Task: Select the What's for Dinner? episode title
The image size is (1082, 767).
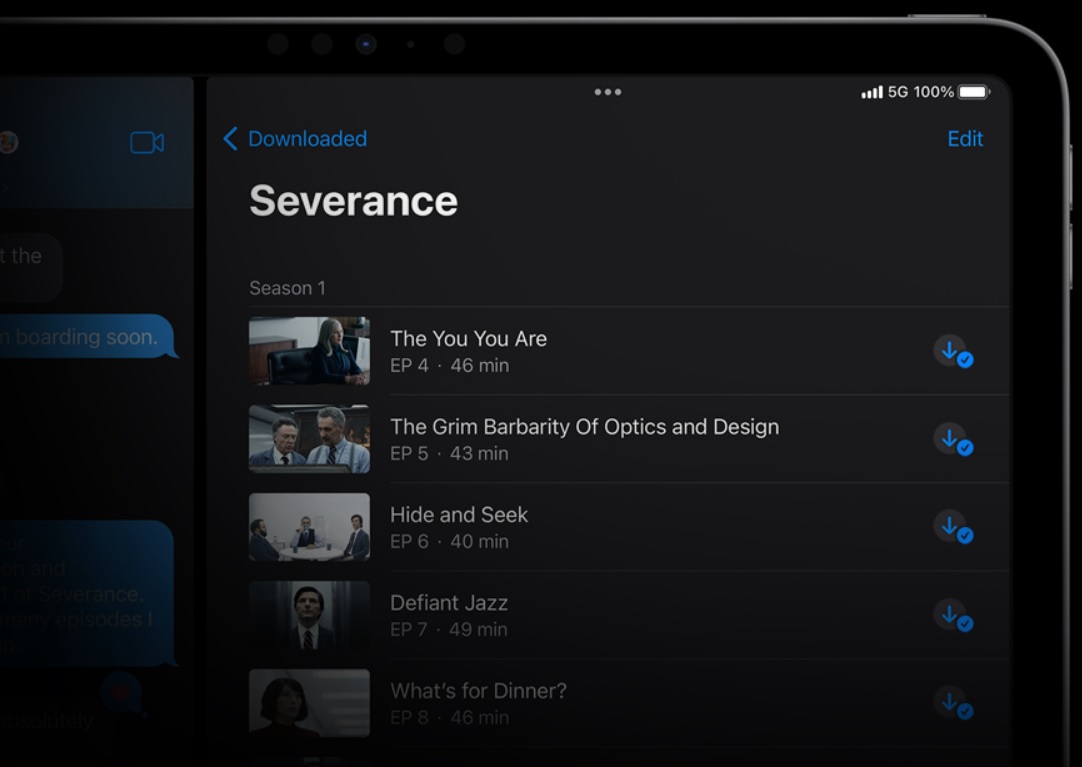Action: point(478,691)
